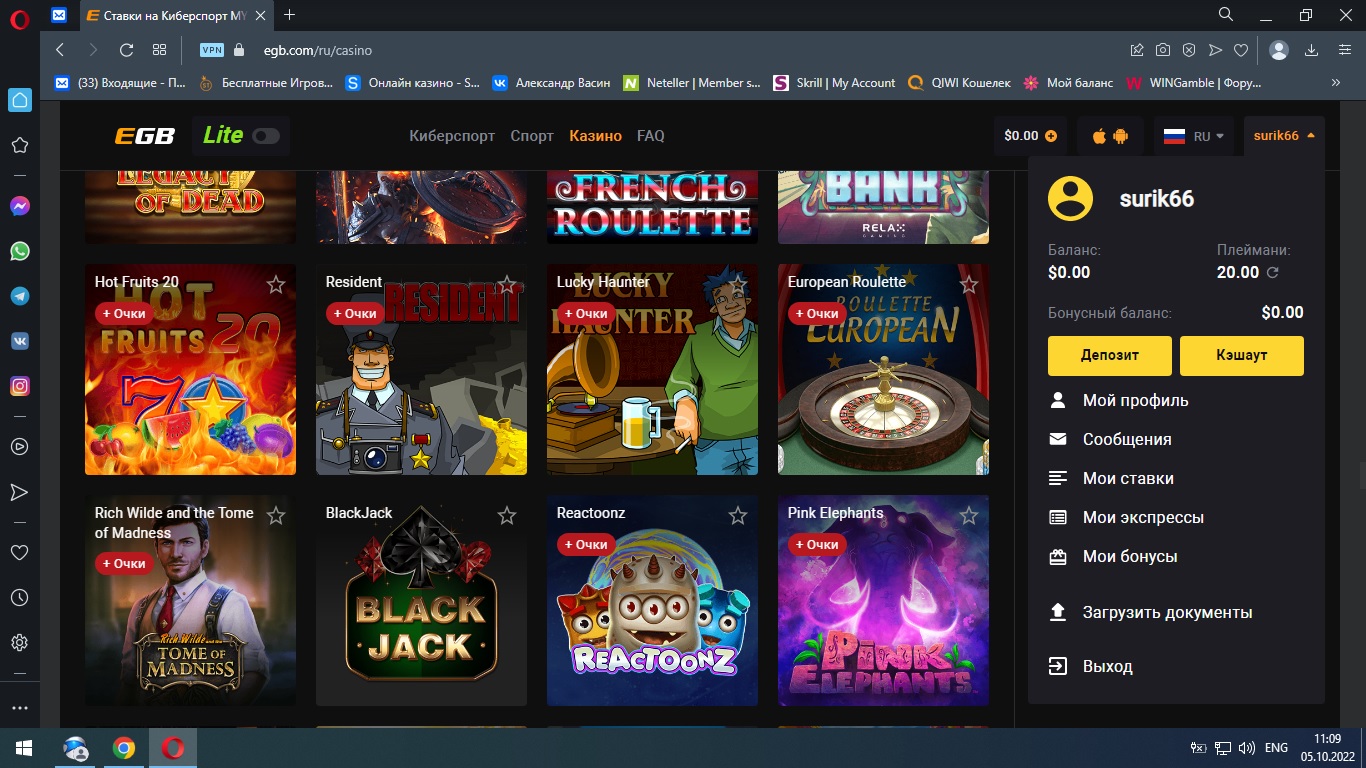Favorite Reactoonz with the star
The height and width of the screenshot is (768, 1366).
point(738,516)
